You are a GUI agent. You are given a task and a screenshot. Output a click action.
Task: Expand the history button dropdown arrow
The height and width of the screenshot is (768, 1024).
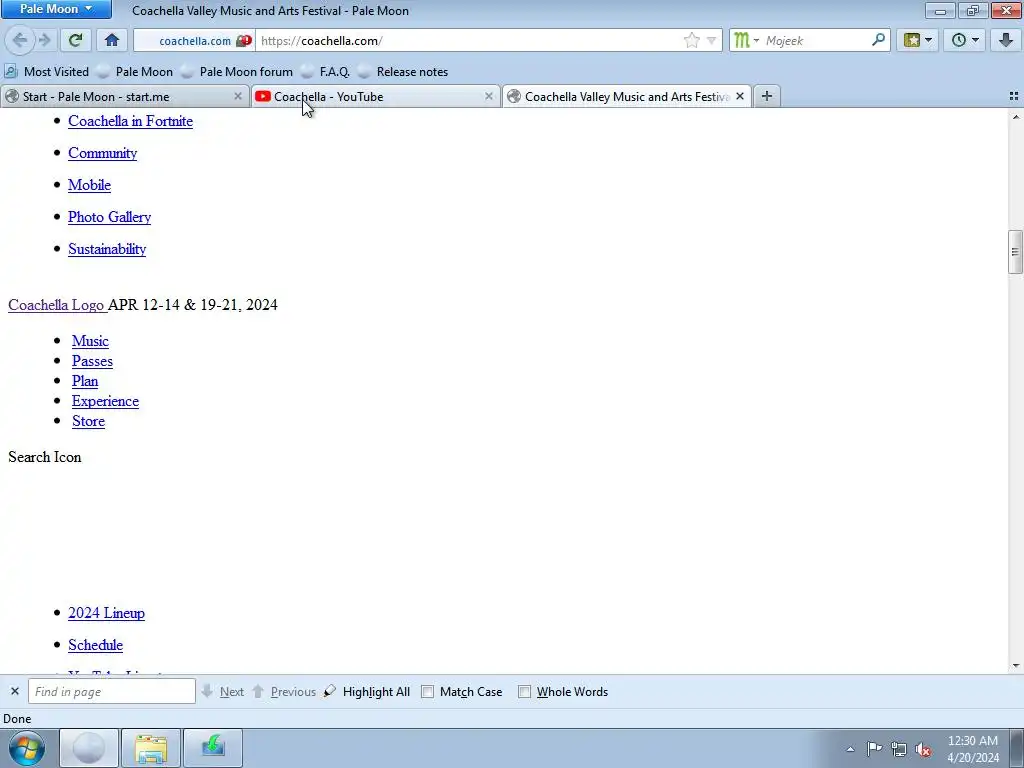(x=976, y=40)
